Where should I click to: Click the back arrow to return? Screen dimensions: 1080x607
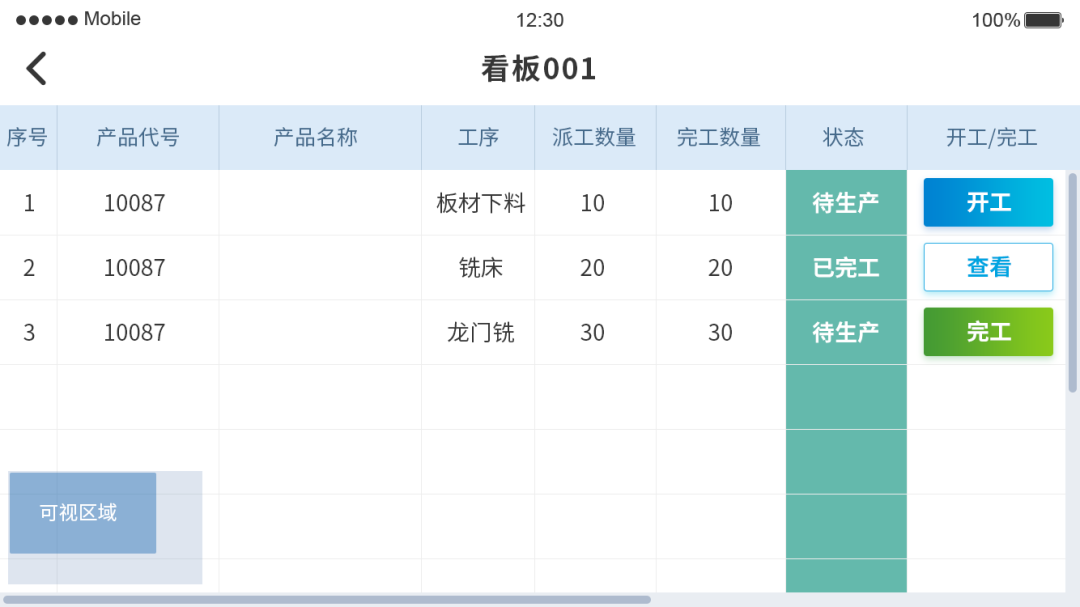click(x=36, y=67)
